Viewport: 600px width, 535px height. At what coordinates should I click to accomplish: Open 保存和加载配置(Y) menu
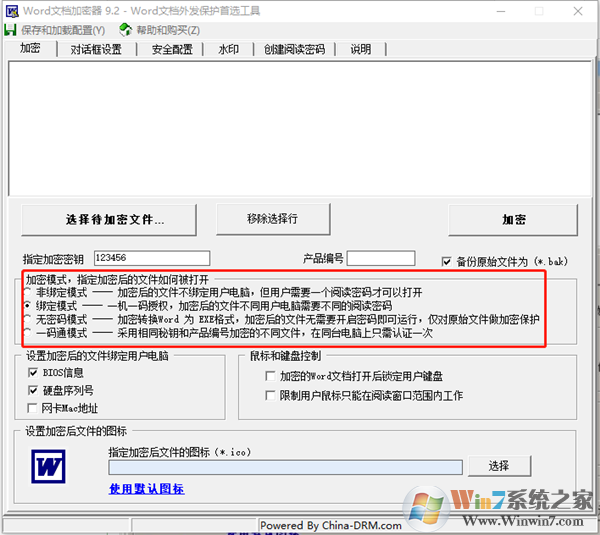pyautogui.click(x=63, y=30)
